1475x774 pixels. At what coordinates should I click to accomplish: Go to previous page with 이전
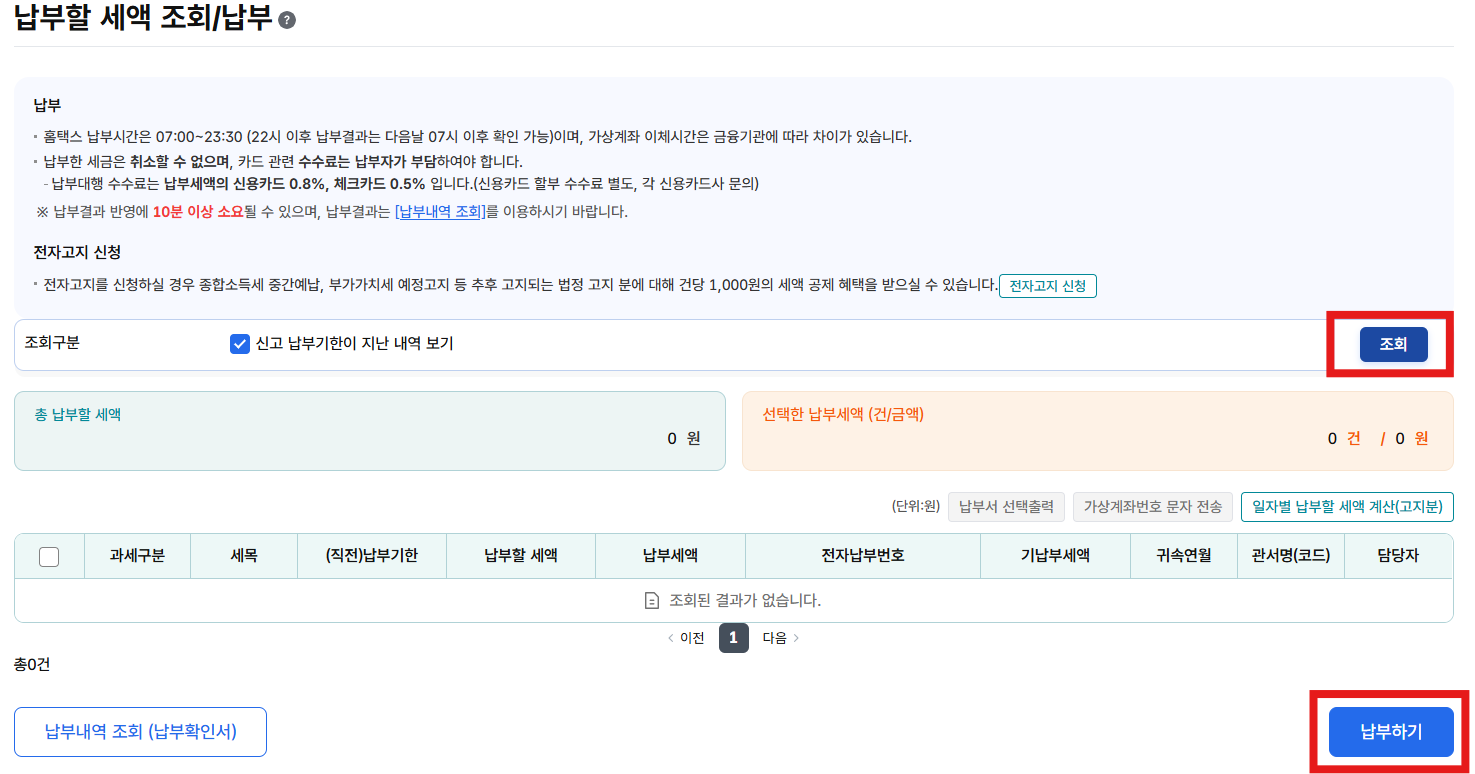[686, 638]
